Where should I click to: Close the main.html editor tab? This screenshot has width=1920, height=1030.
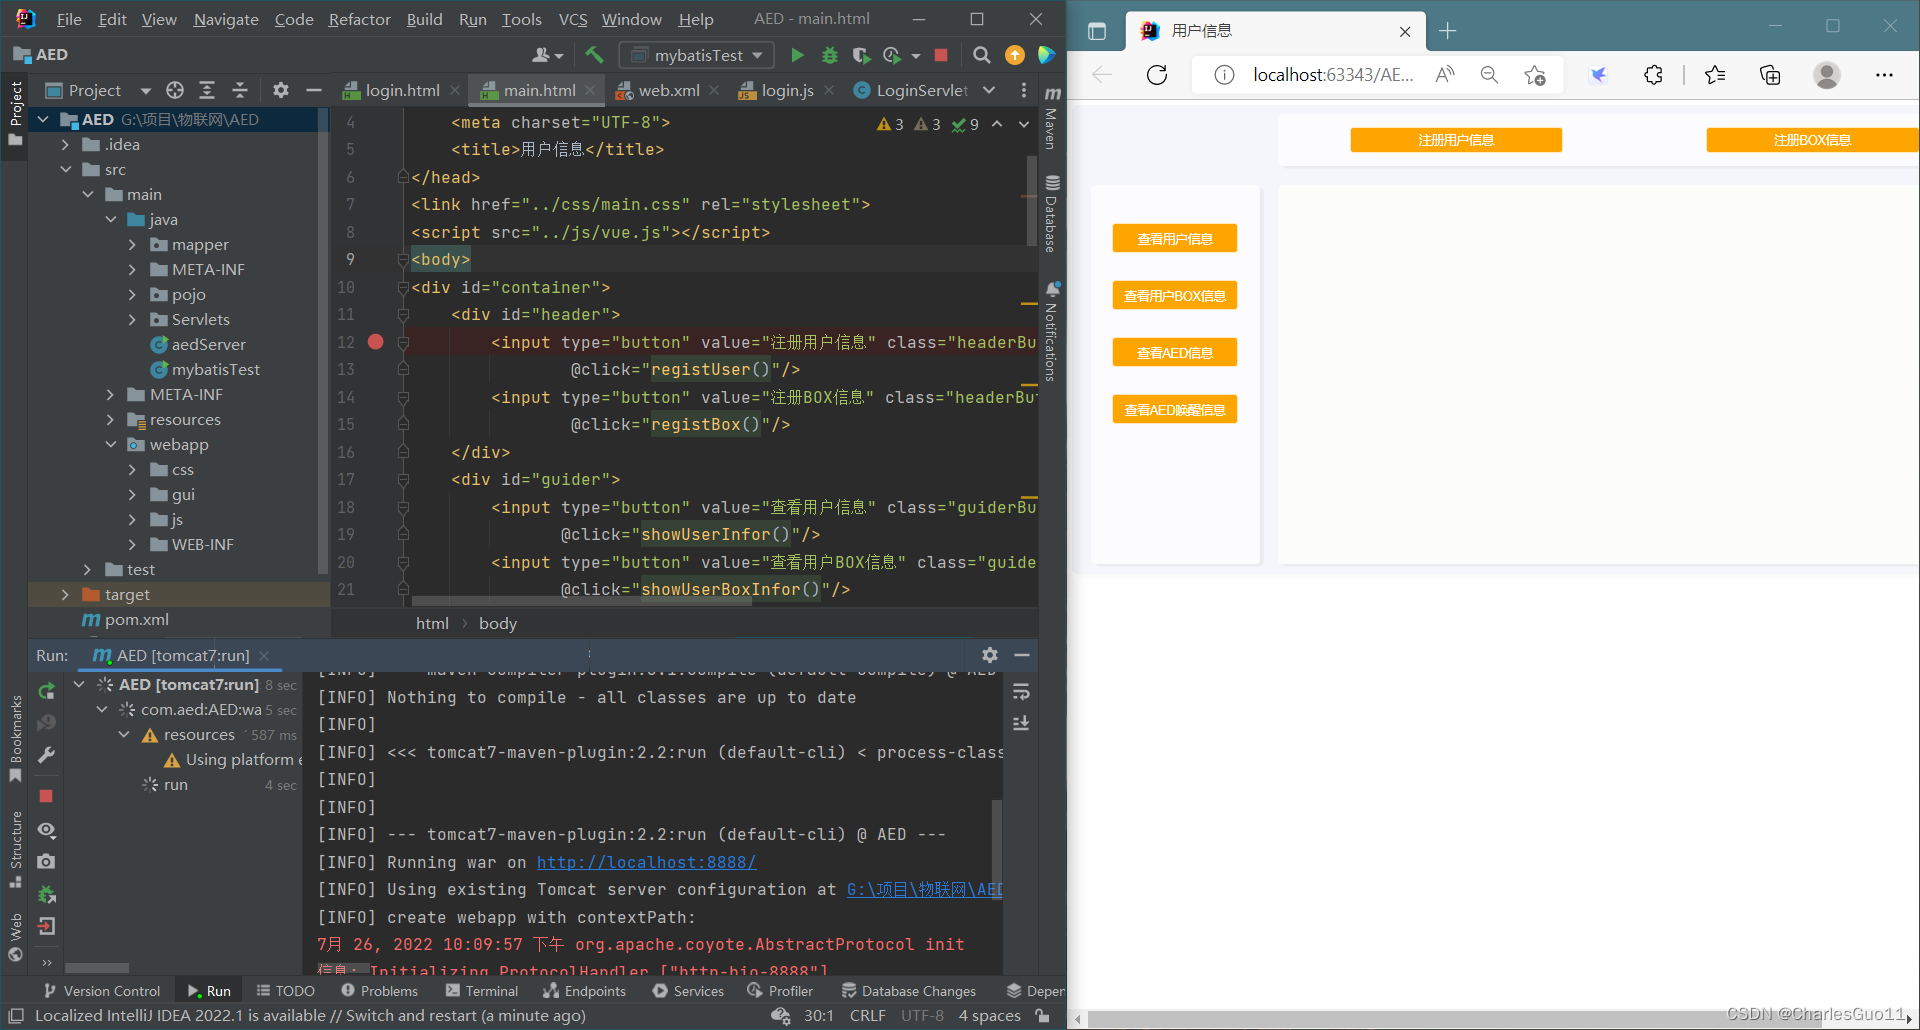591,90
